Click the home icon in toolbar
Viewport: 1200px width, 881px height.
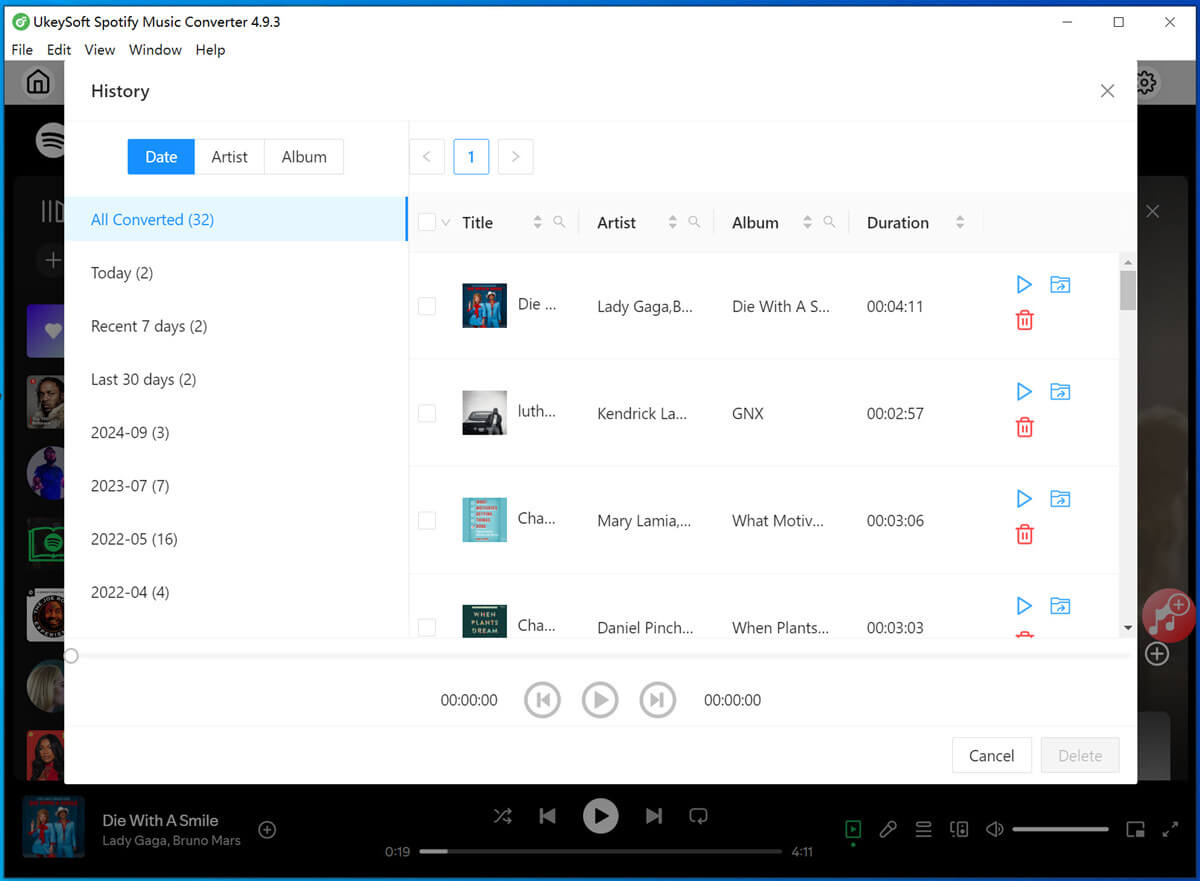pyautogui.click(x=38, y=82)
